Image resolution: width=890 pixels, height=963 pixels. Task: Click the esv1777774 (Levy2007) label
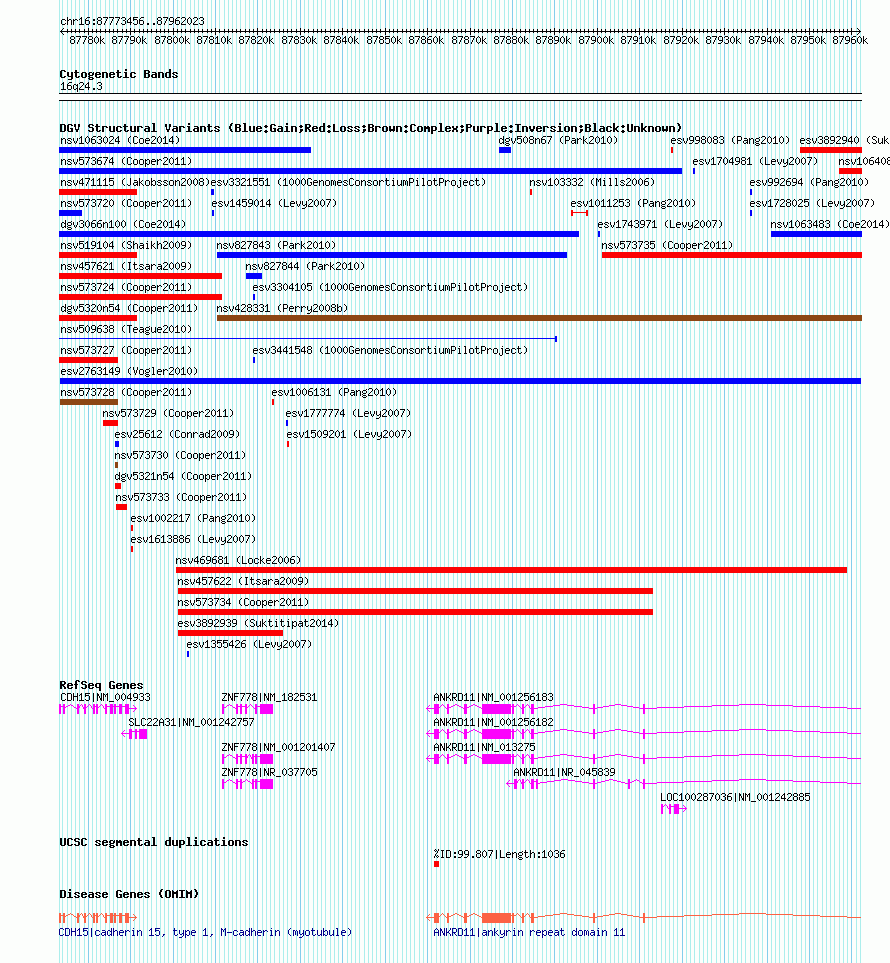click(348, 413)
